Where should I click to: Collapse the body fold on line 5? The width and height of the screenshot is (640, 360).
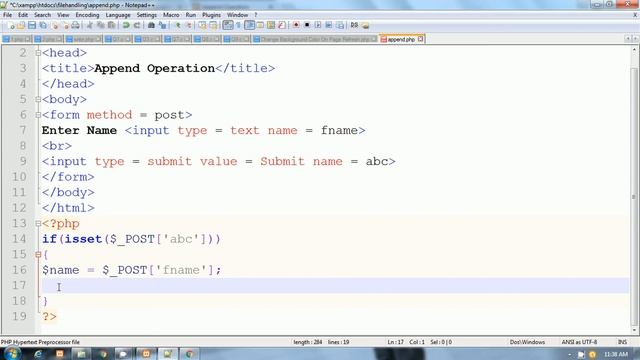[x=38, y=99]
